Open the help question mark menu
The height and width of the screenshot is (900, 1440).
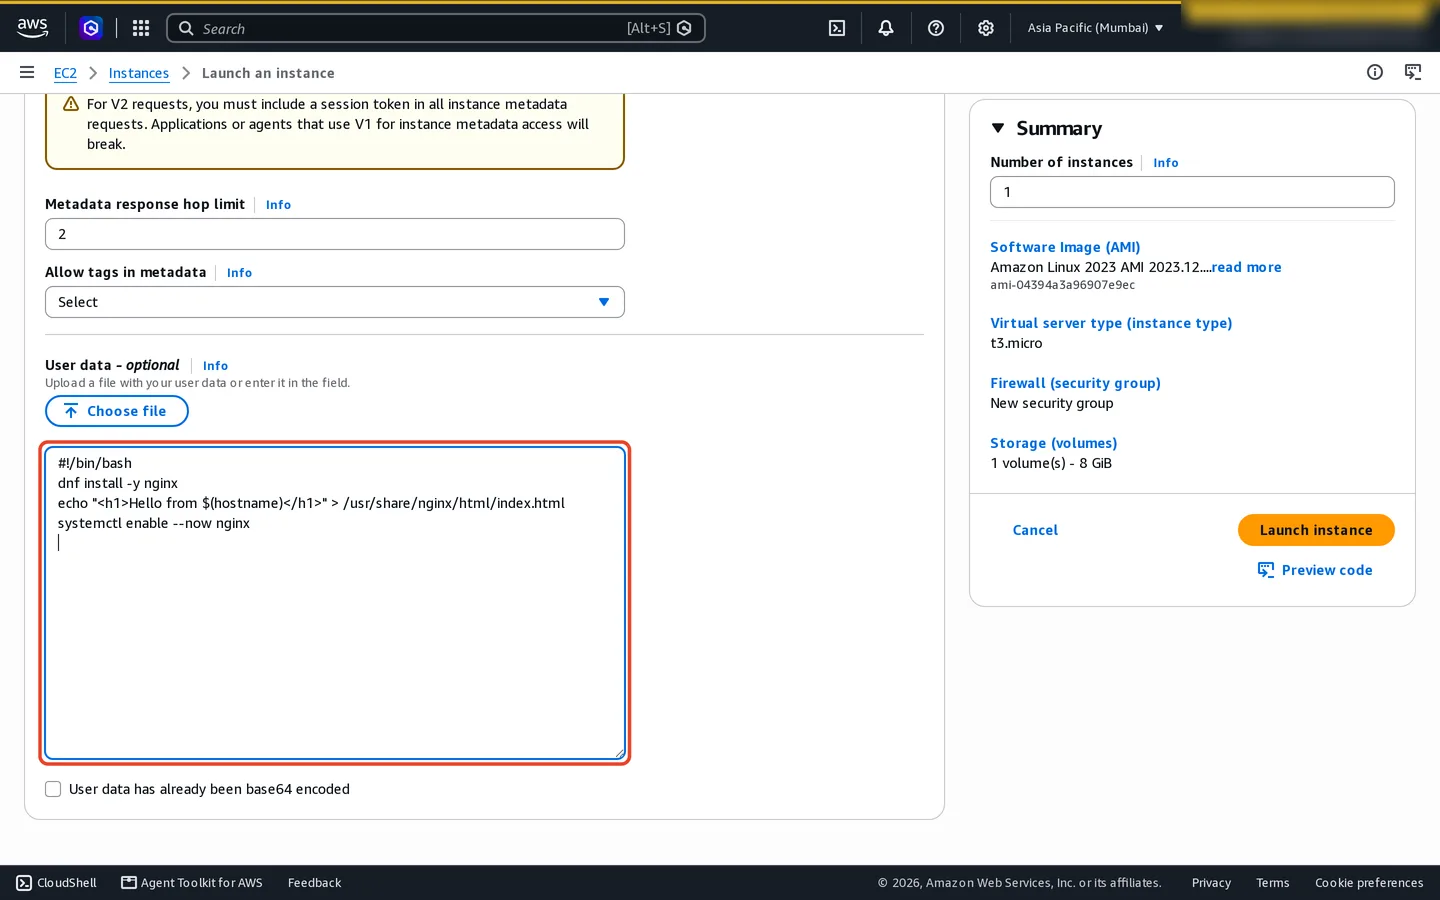[x=936, y=28]
